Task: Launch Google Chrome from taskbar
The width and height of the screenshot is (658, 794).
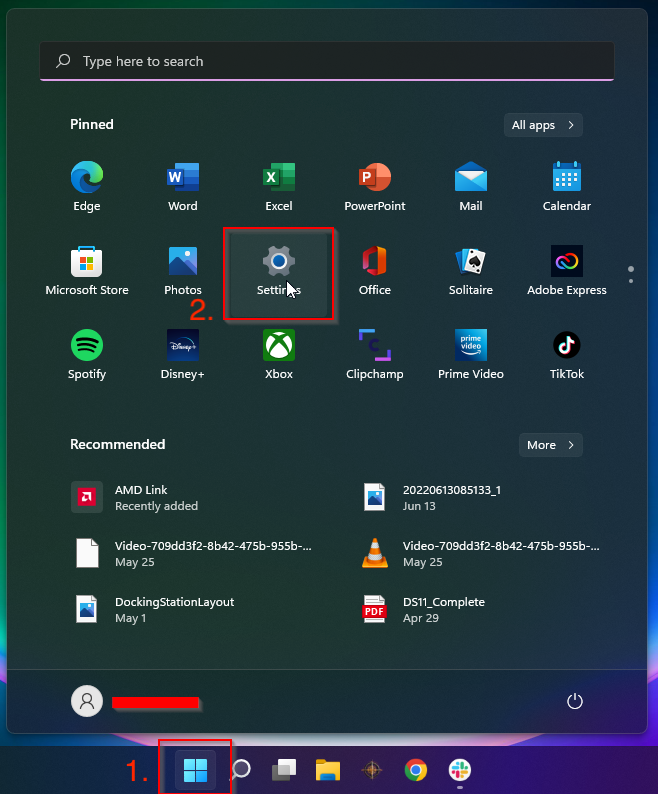Action: coord(416,770)
